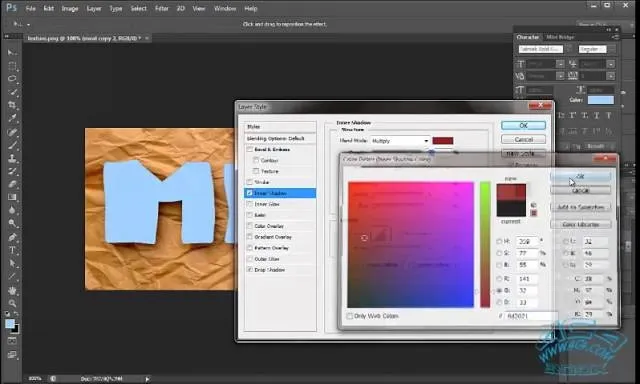Switch to the Character panel tab
Image resolution: width=640 pixels, height=384 pixels.
click(x=527, y=37)
